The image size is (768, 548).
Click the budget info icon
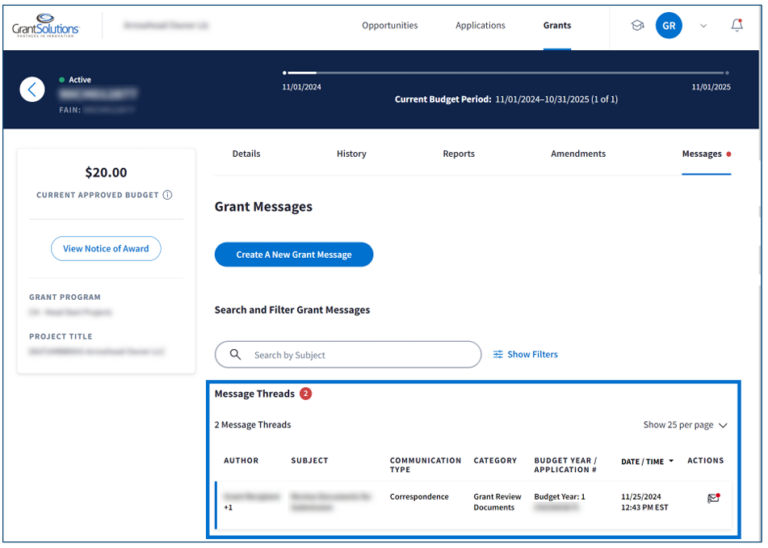point(167,195)
